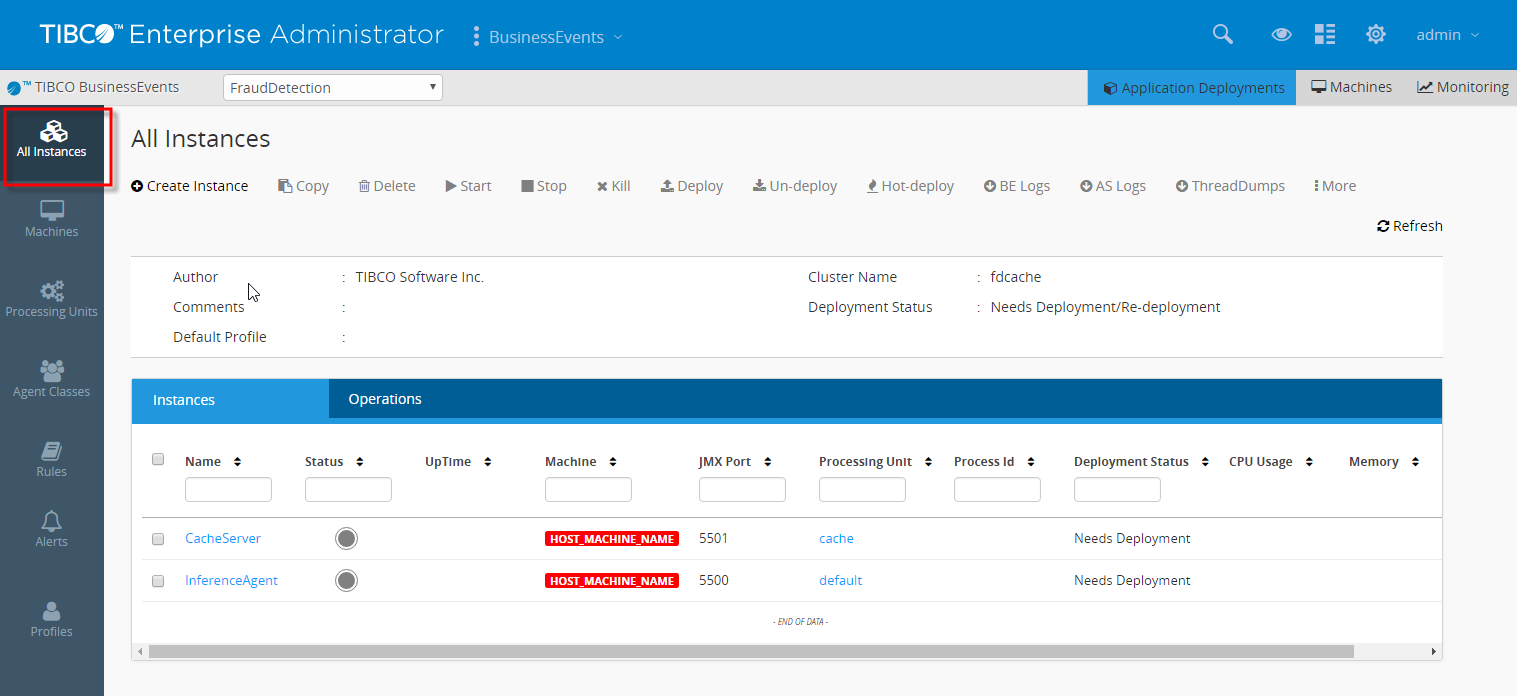Viewport: 1517px width, 696px height.
Task: Sort by the Deployment Status column
Action: tap(1205, 462)
